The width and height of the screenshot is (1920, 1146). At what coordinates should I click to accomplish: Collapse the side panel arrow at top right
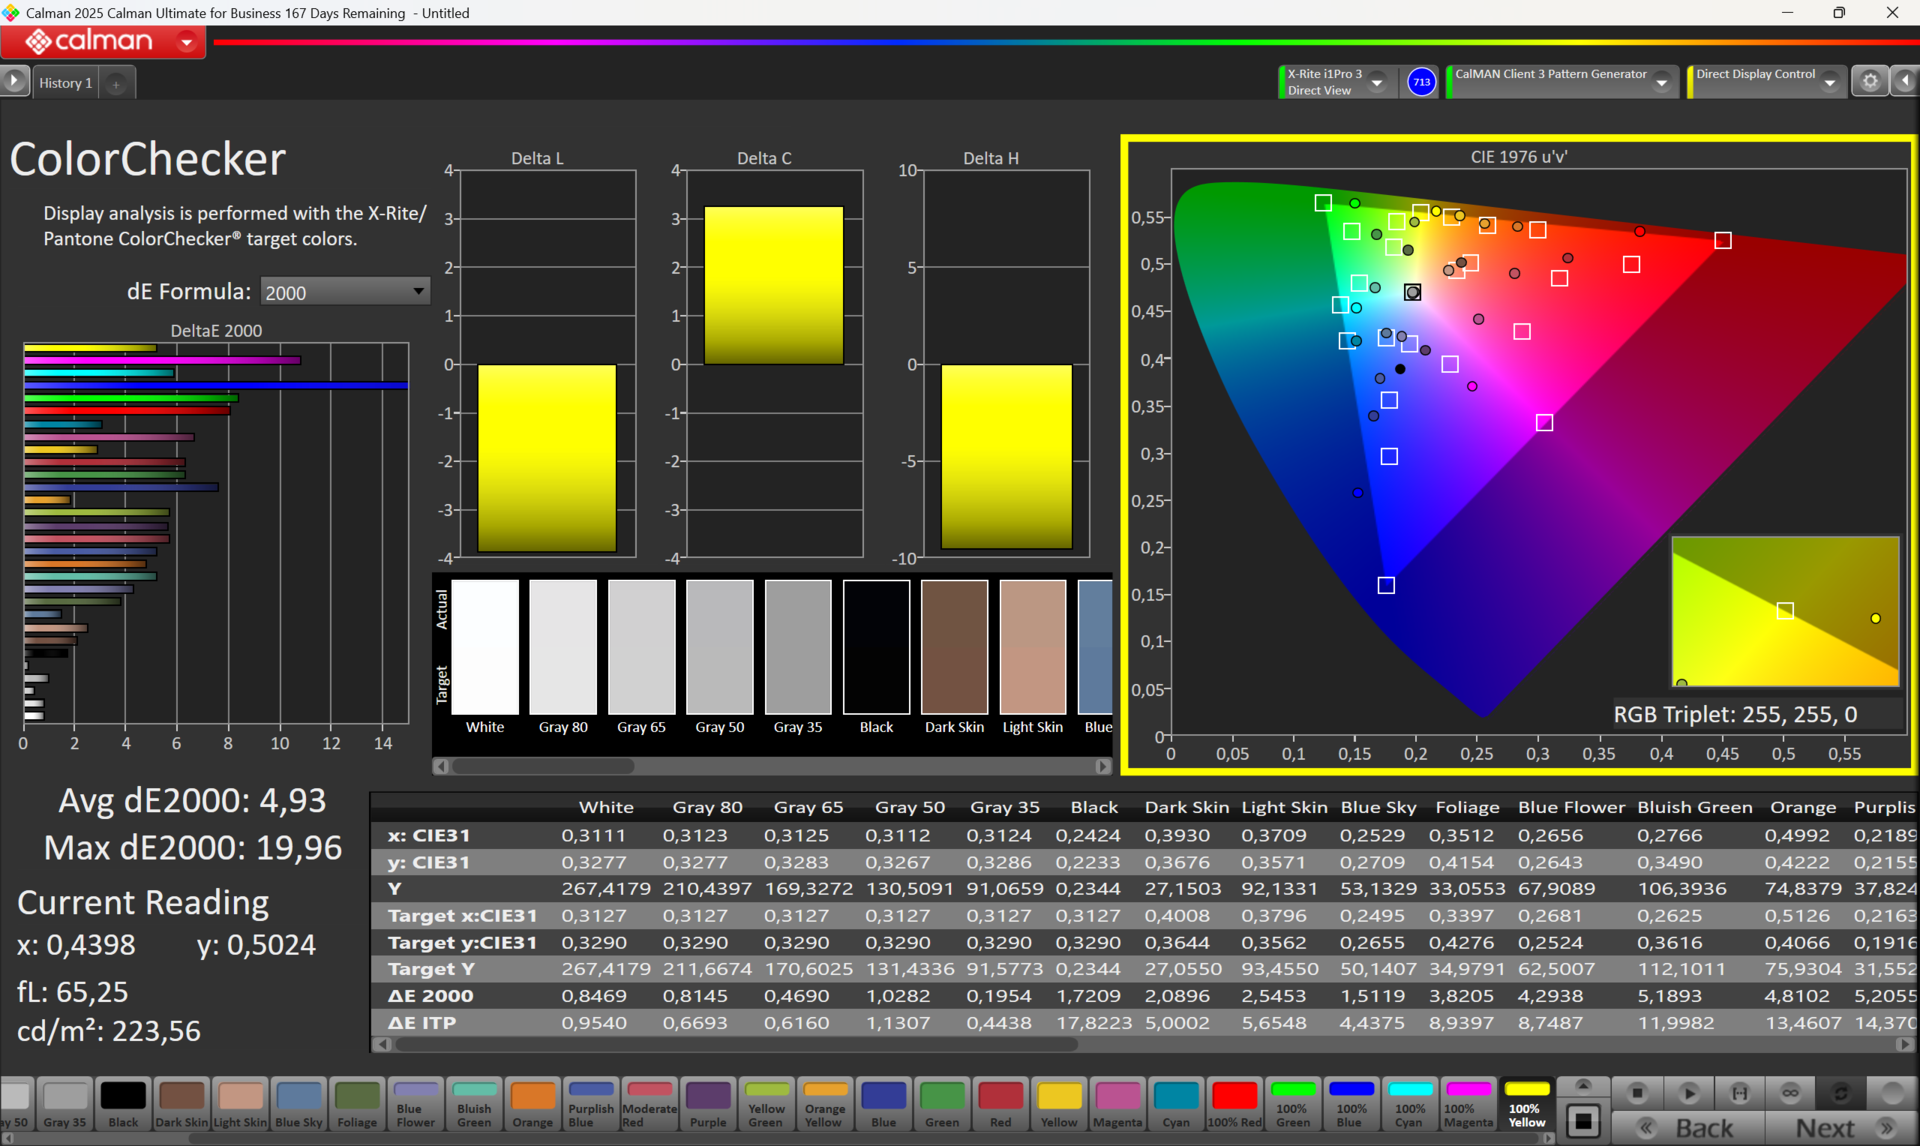1906,82
